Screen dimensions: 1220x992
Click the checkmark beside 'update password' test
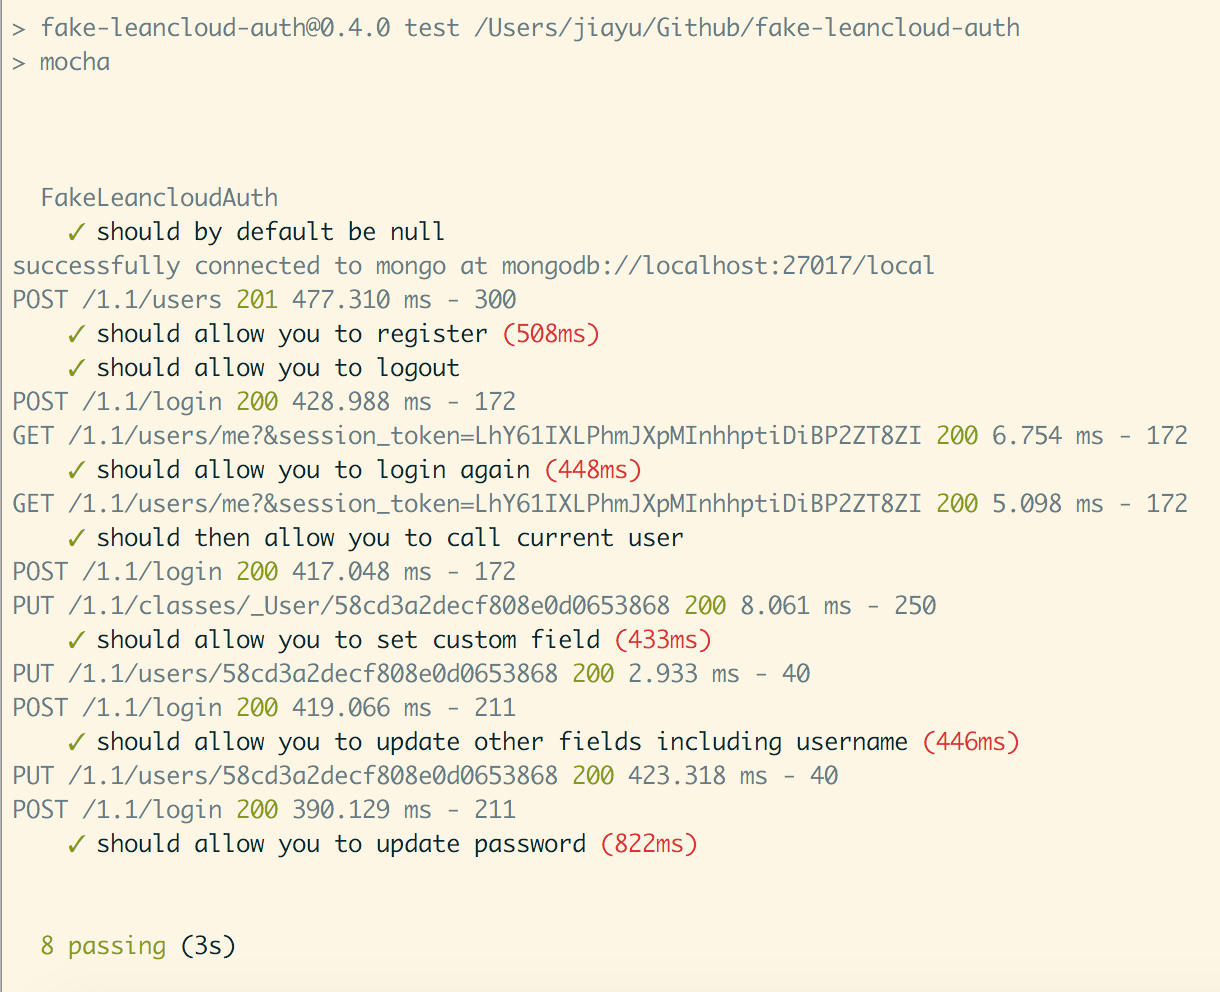coord(76,844)
